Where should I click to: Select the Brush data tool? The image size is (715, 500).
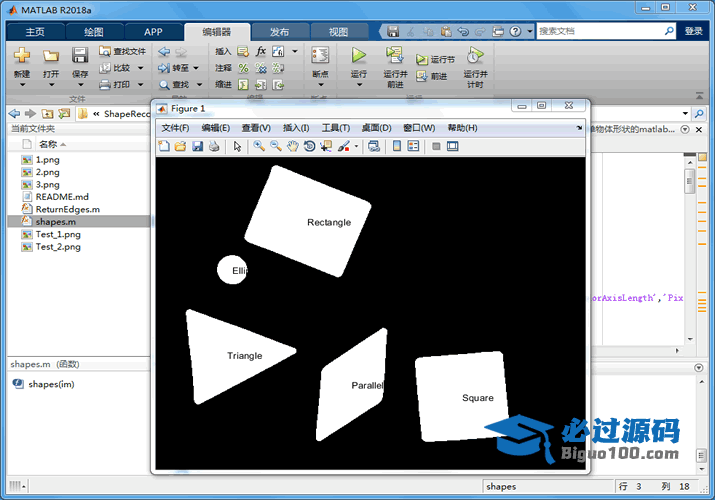(x=344, y=146)
